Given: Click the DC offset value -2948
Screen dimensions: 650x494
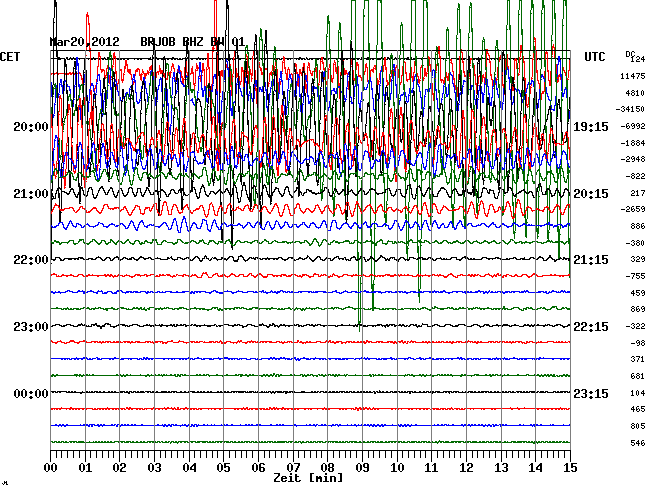Looking at the screenshot, I should click(633, 159).
